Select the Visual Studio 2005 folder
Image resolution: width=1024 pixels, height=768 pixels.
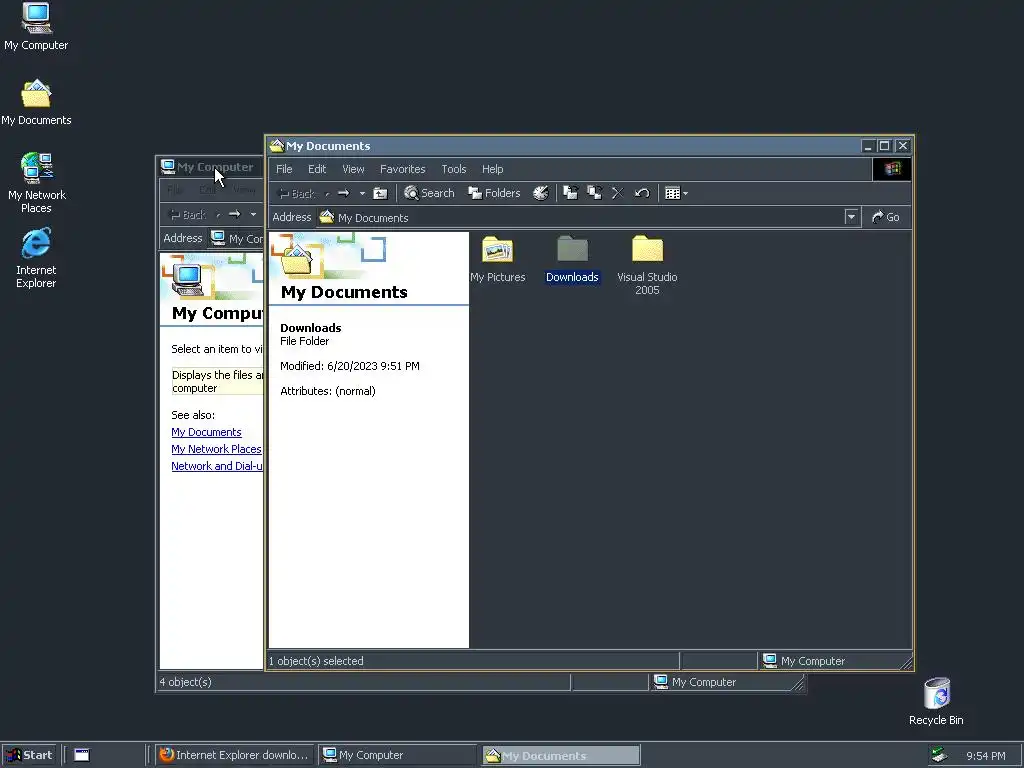pyautogui.click(x=647, y=266)
